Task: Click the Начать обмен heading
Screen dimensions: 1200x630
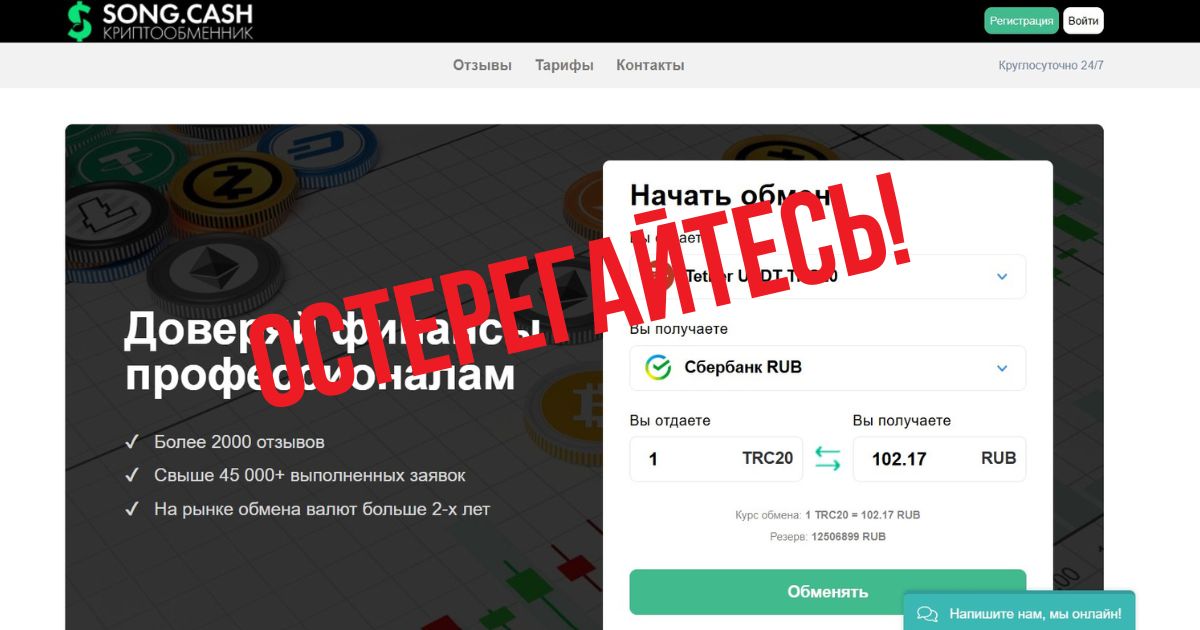Action: tap(730, 195)
